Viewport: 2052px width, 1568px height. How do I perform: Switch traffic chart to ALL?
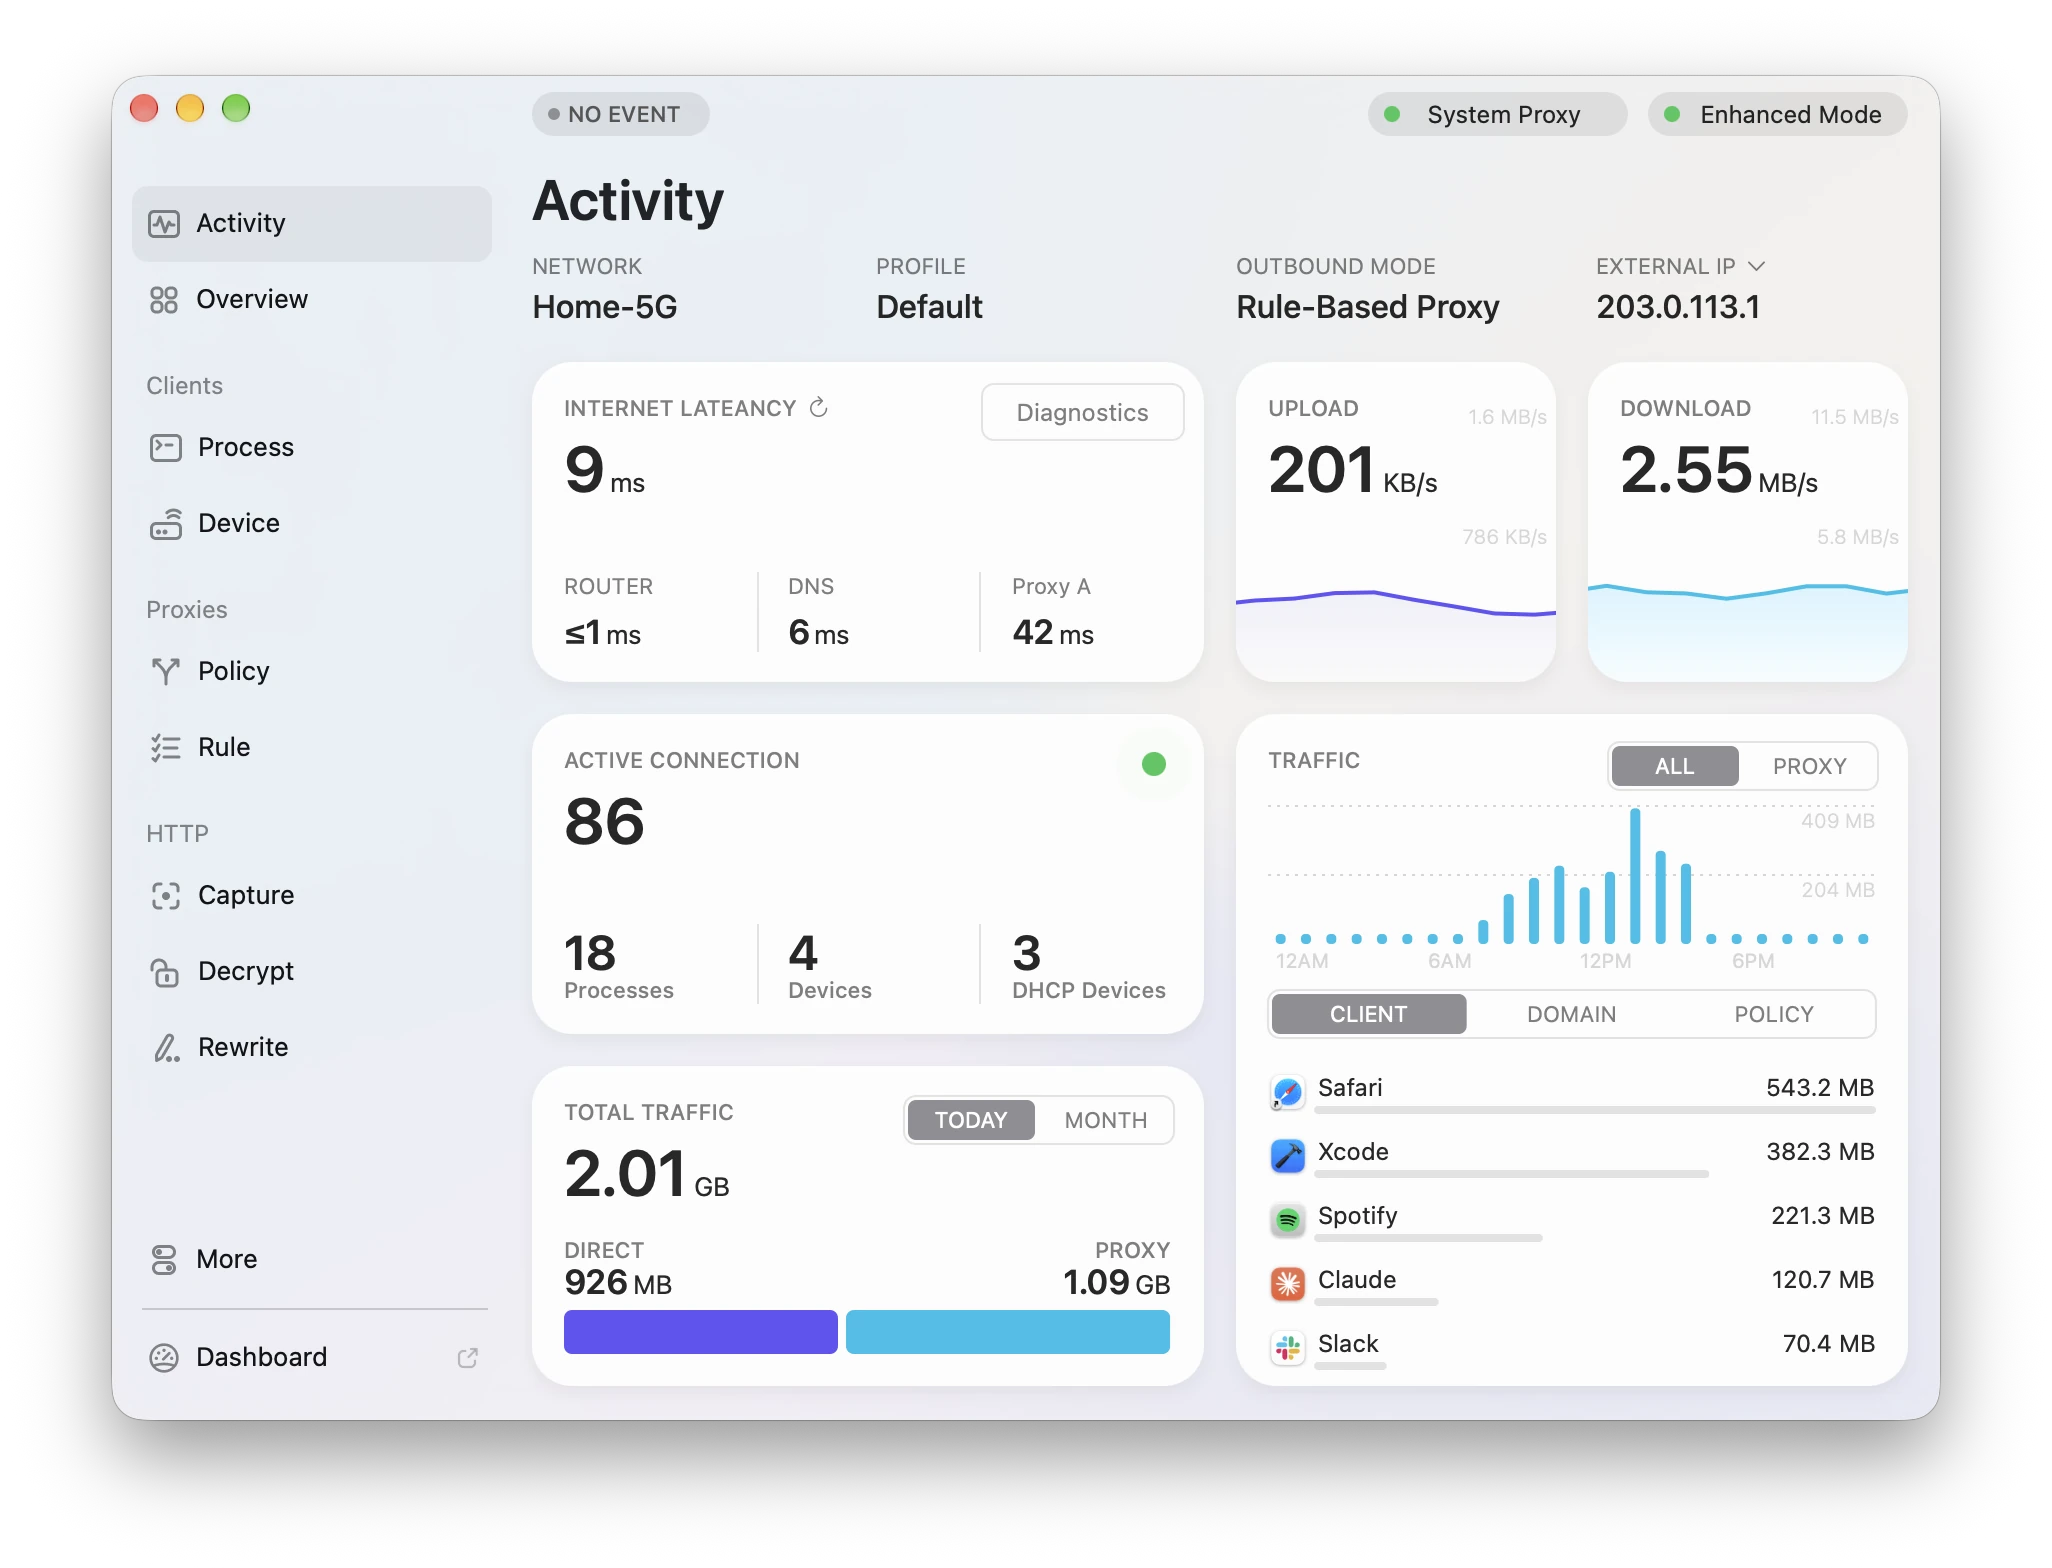click(1674, 766)
